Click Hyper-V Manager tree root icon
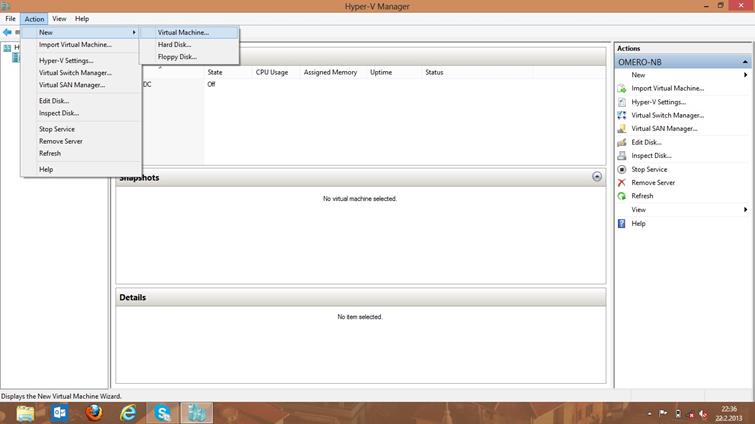Viewport: 755px width, 424px height. [7, 48]
